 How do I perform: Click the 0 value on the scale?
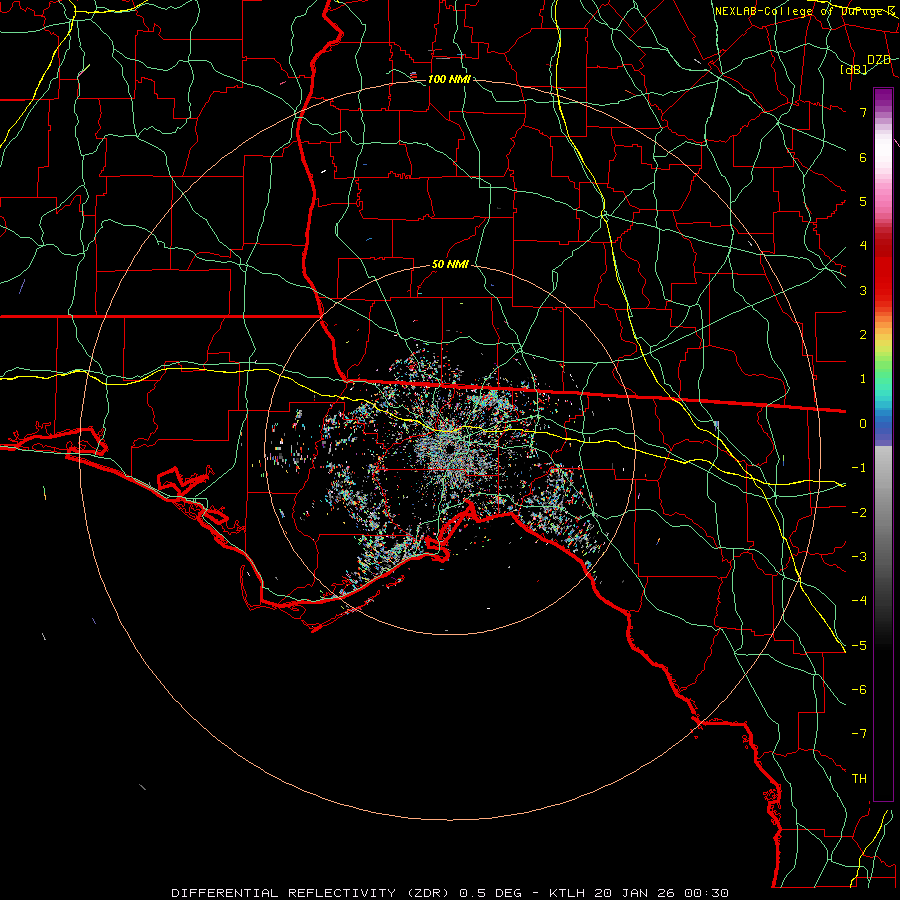tap(863, 424)
